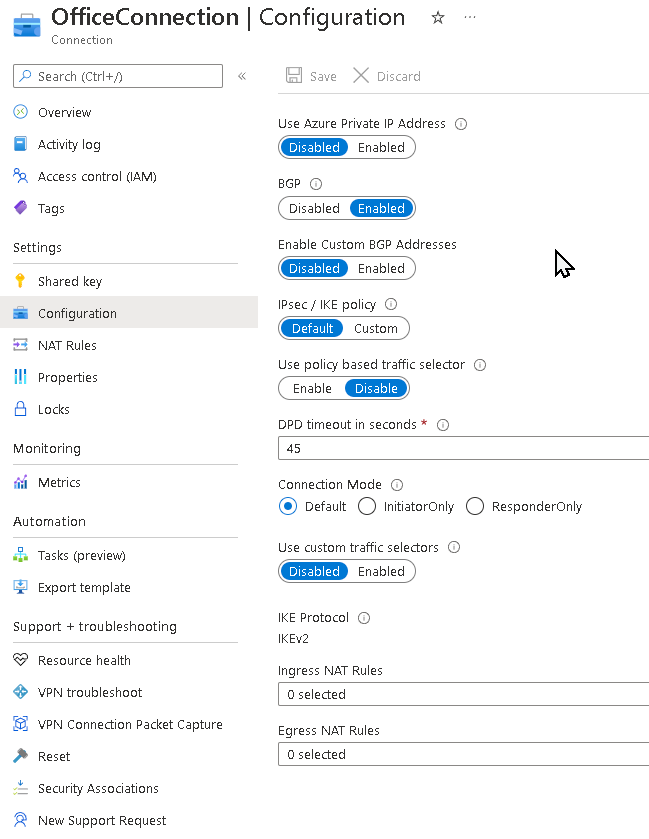The image size is (649, 839).
Task: Open Tags icon in sidebar
Action: point(20,208)
